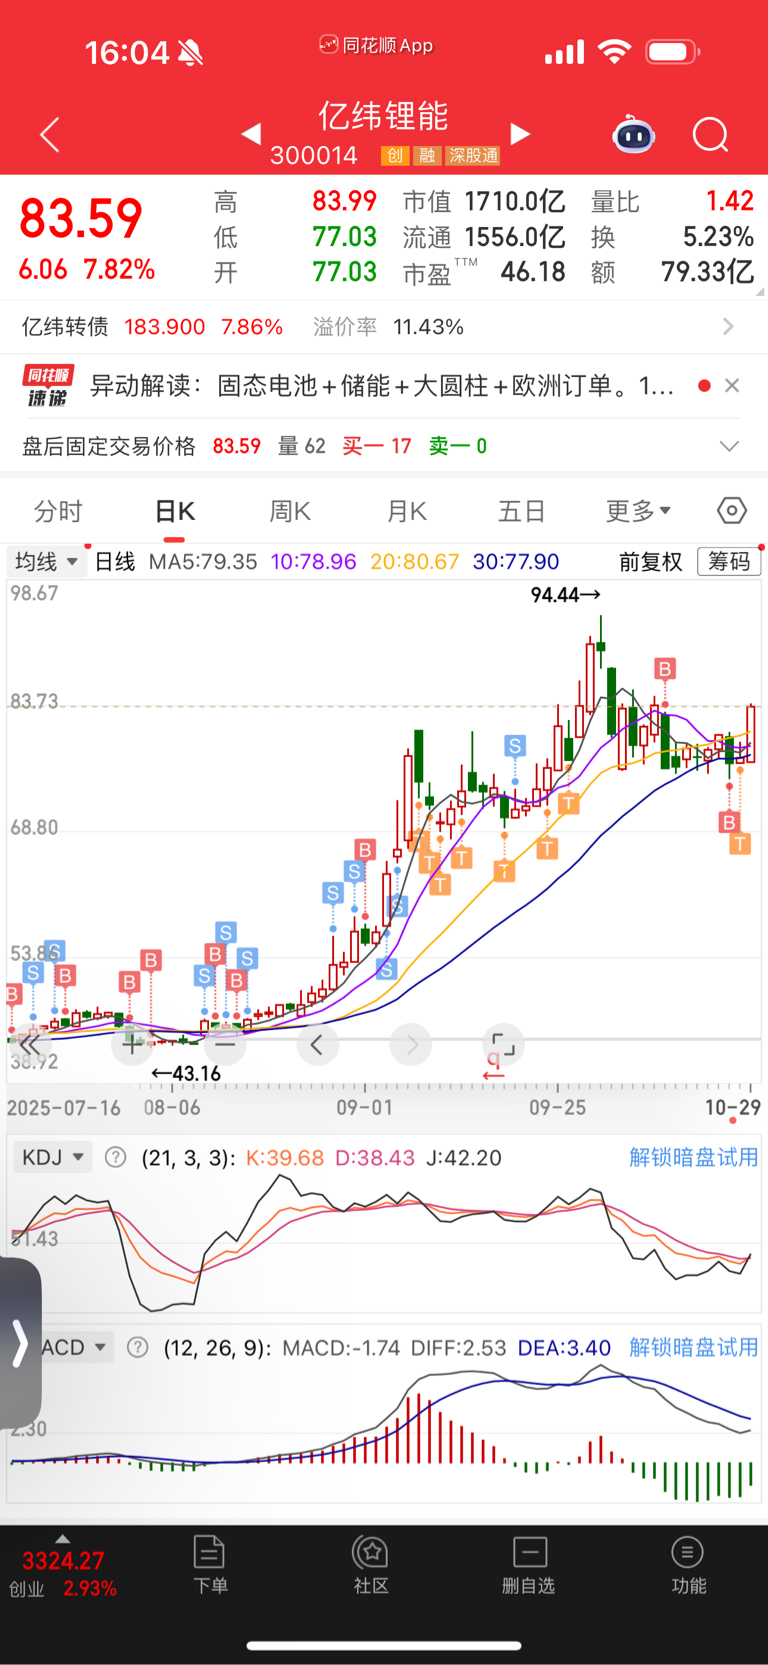Tap the 2025-07-16 date label
The height and width of the screenshot is (1665, 768).
(x=64, y=1108)
